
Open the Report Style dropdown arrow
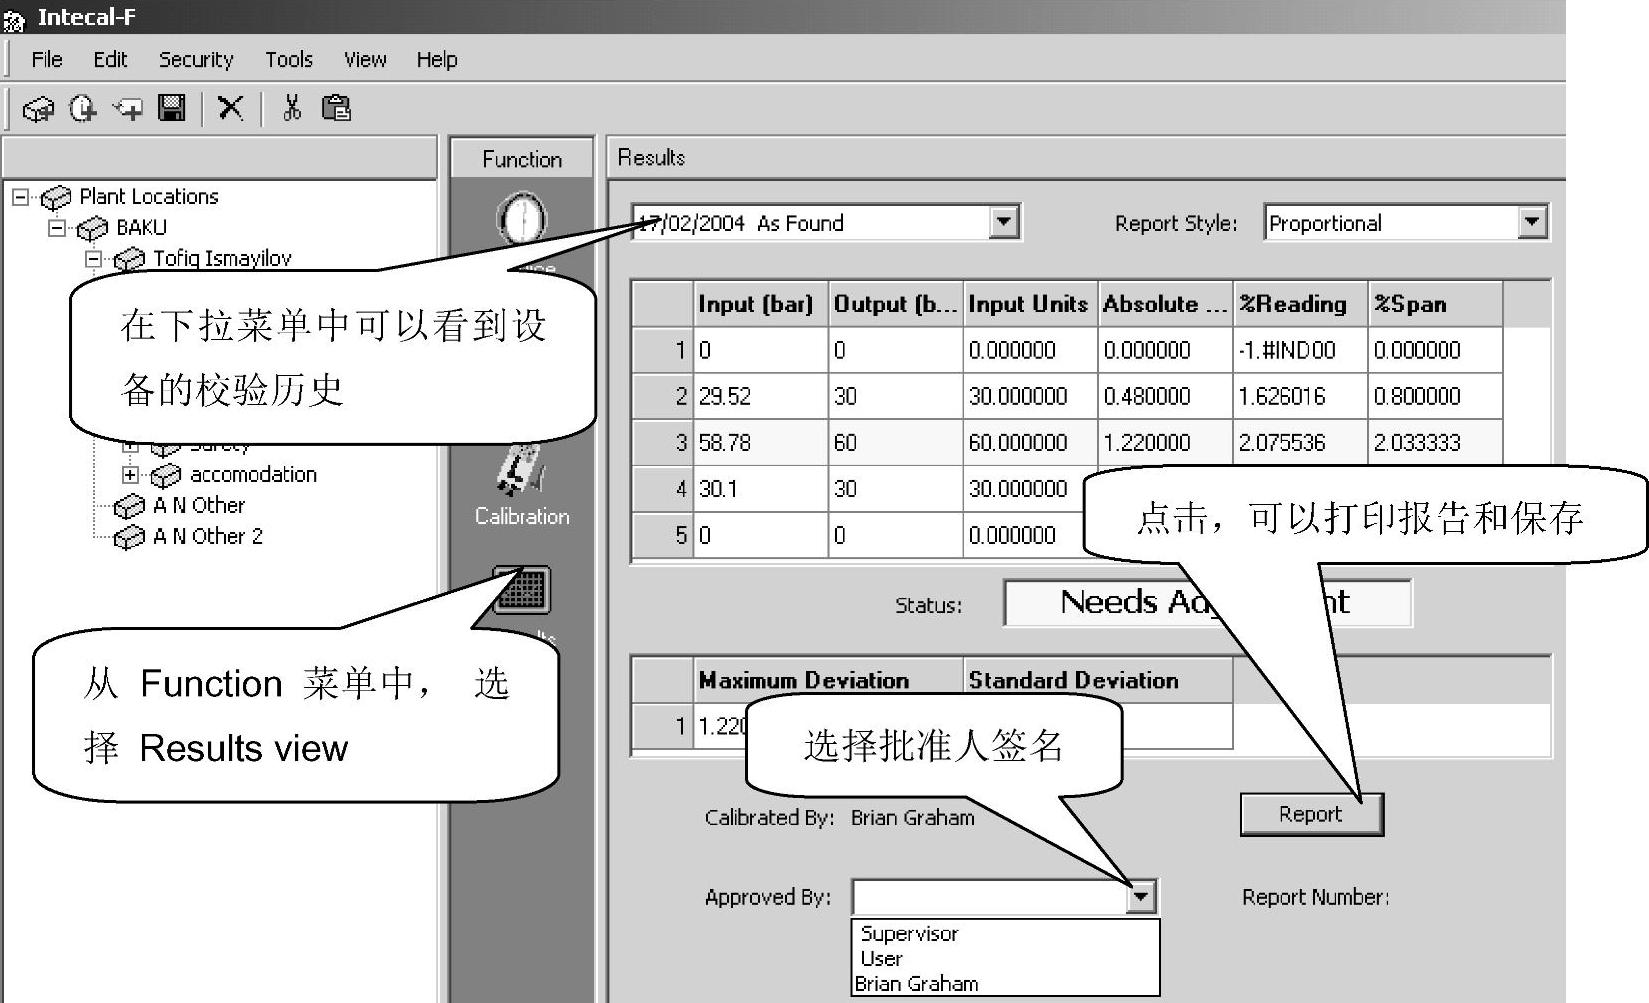point(1531,222)
